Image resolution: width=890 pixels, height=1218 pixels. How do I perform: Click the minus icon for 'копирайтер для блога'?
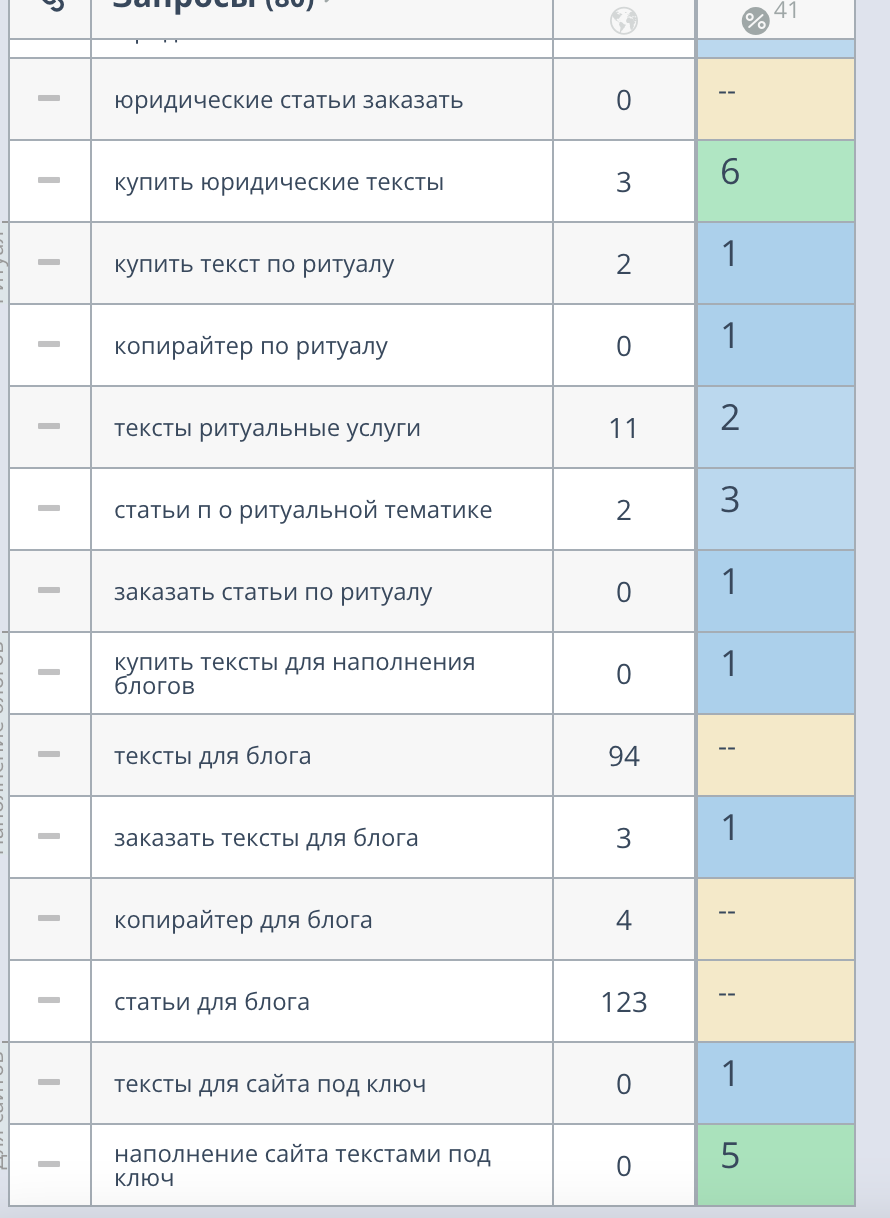click(x=49, y=918)
